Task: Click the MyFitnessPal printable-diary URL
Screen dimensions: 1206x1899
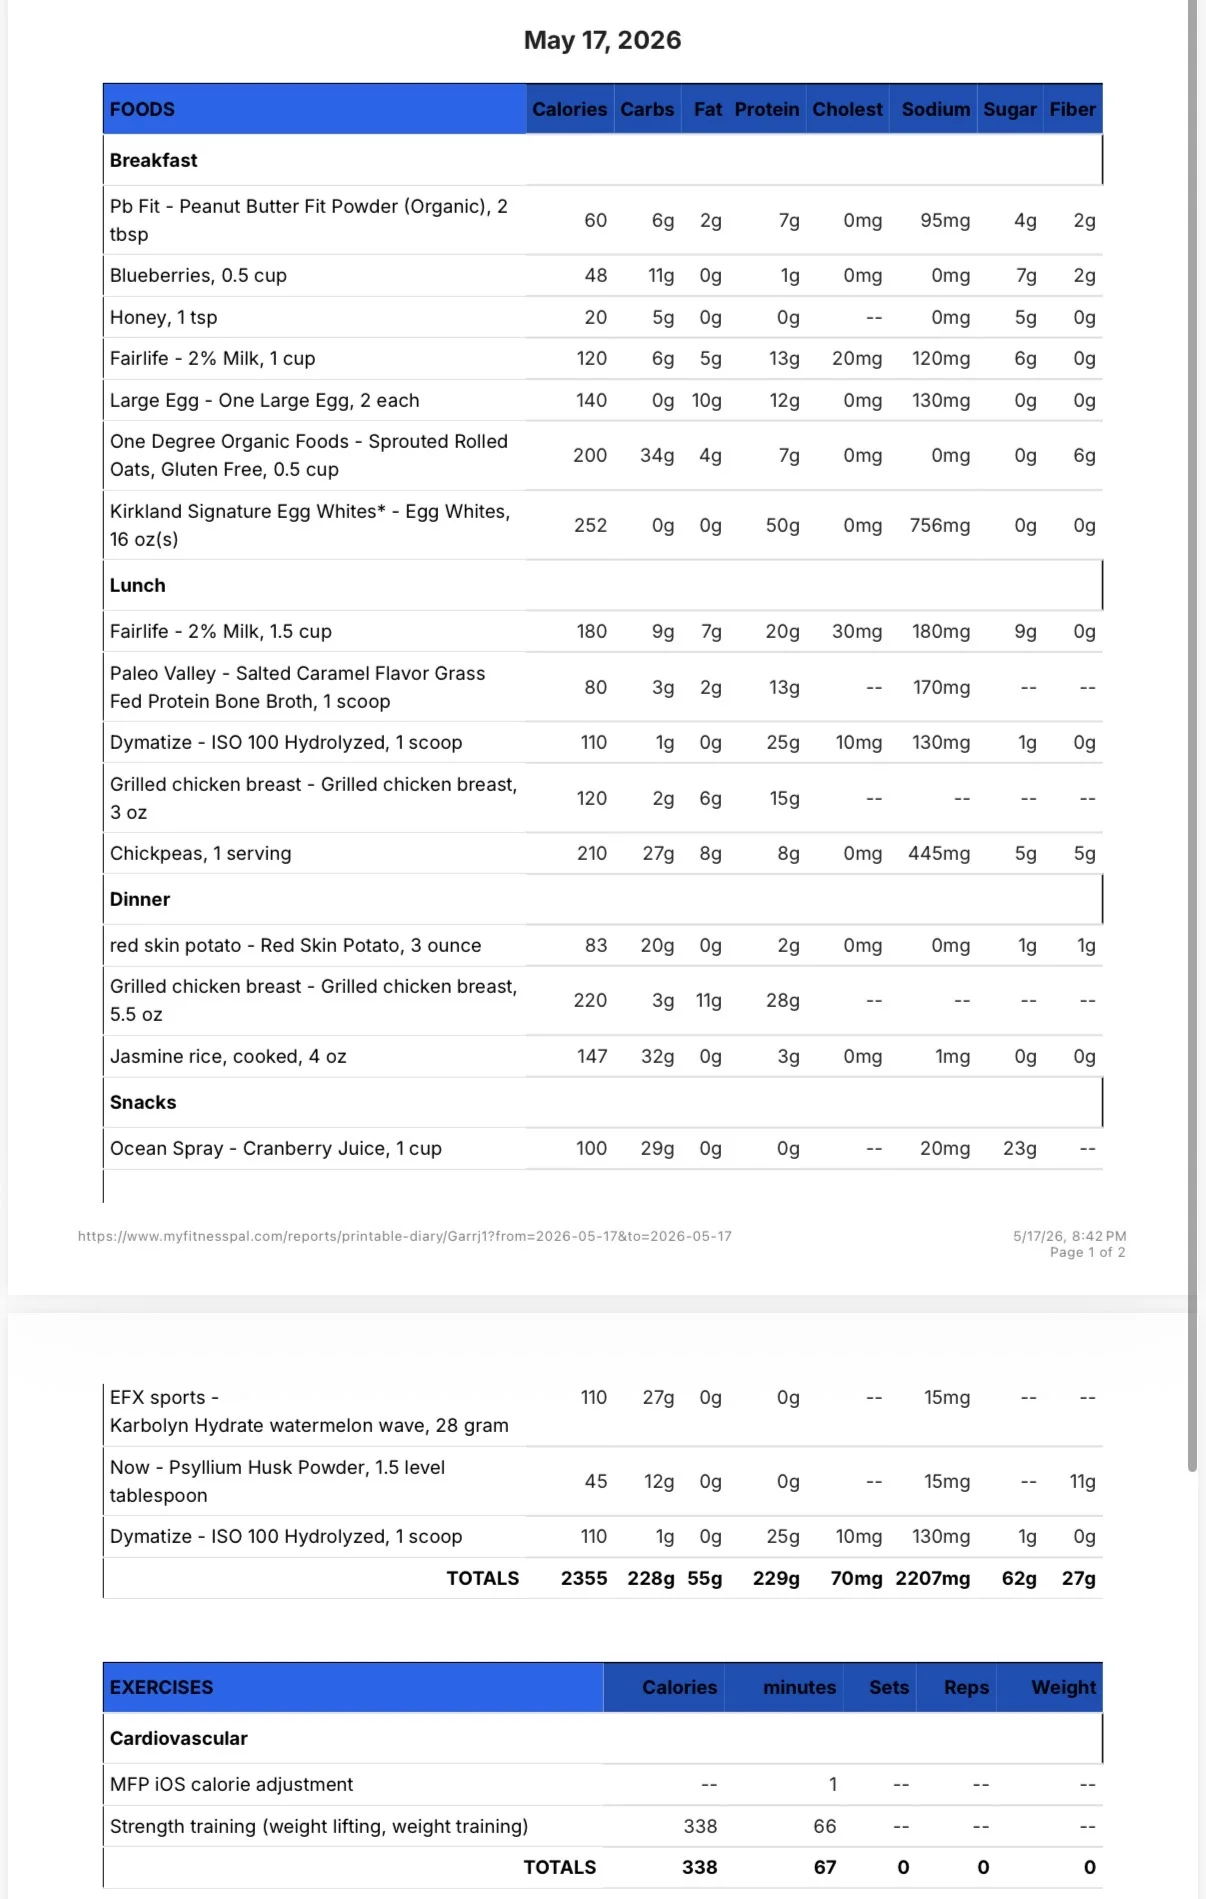Action: coord(405,1236)
